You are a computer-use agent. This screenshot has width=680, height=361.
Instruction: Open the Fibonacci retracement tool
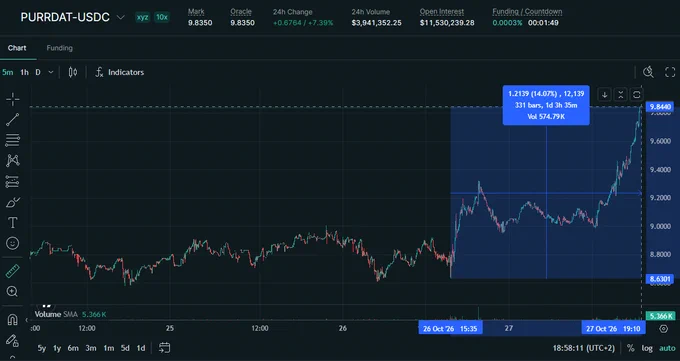13,140
